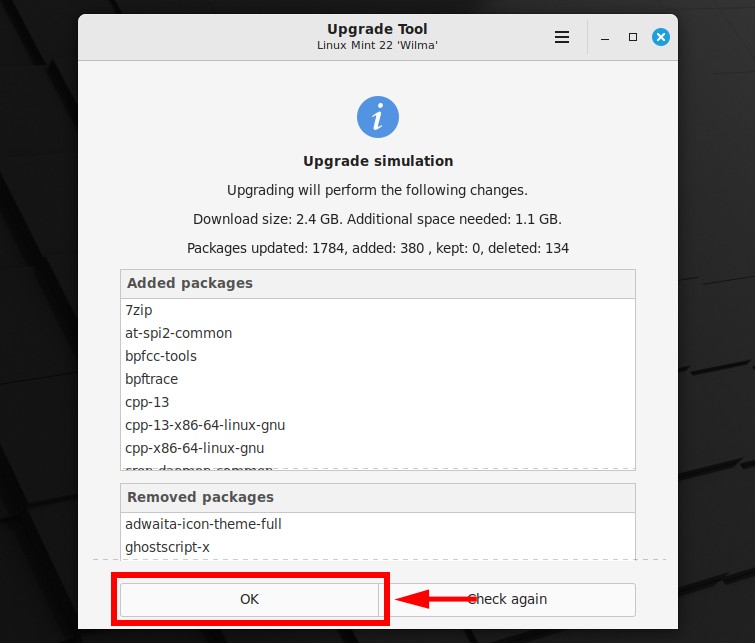Select the 7zip package row

(x=378, y=310)
